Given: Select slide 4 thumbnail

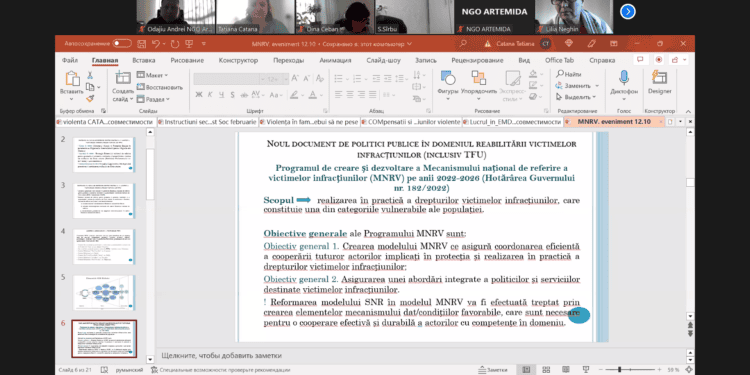Looking at the screenshot, I should (x=104, y=247).
